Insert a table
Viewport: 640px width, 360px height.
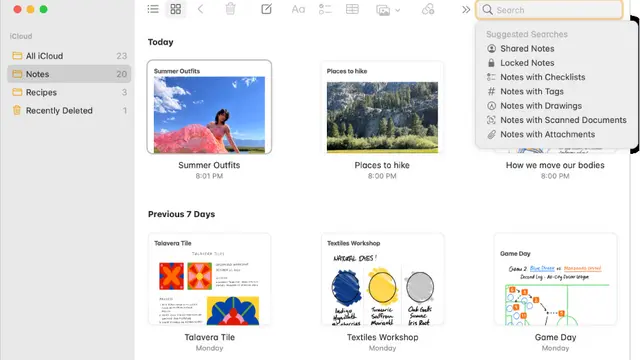coord(352,9)
